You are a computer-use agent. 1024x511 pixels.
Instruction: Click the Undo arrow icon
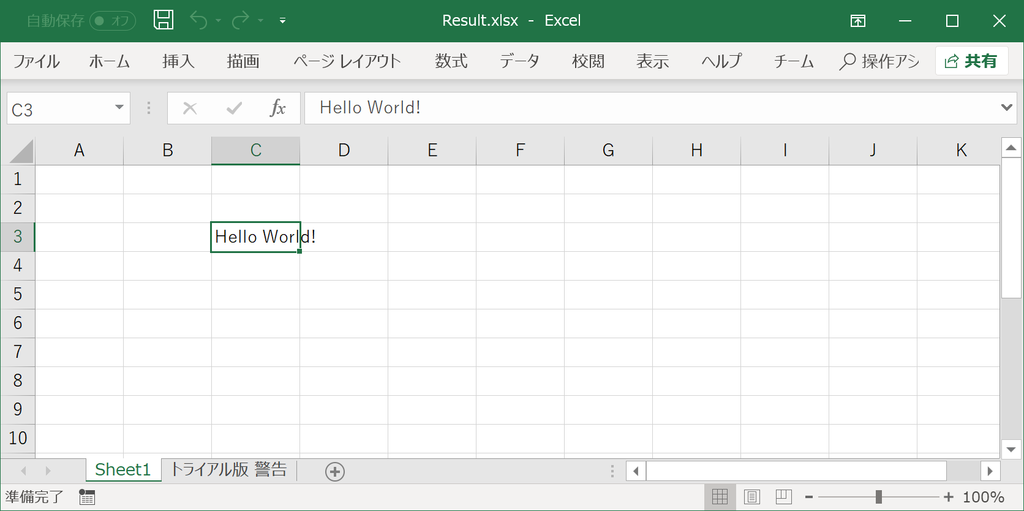(x=199, y=21)
